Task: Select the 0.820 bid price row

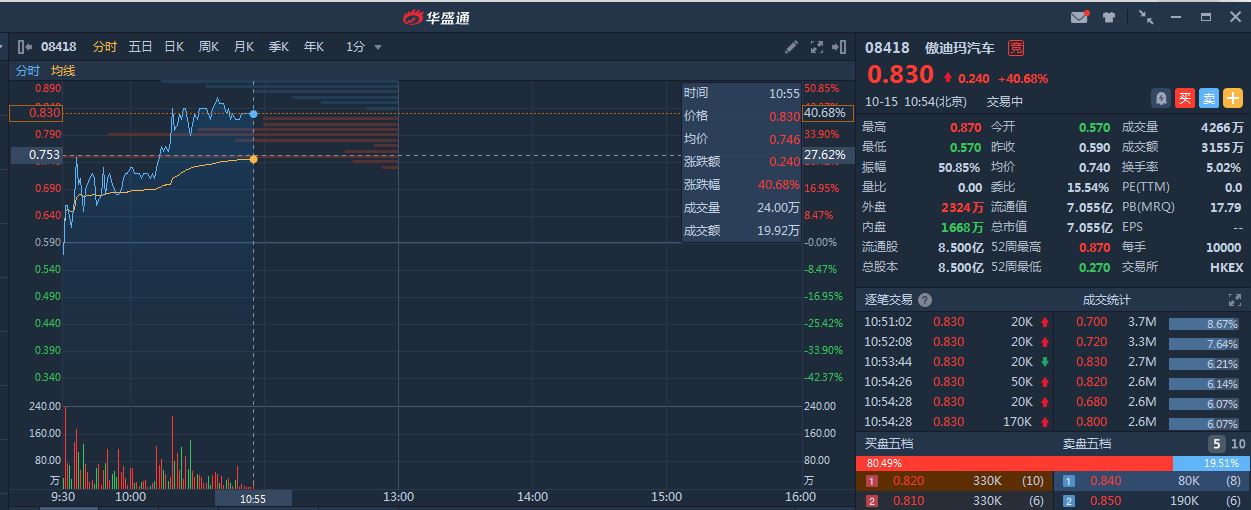Action: tap(953, 481)
